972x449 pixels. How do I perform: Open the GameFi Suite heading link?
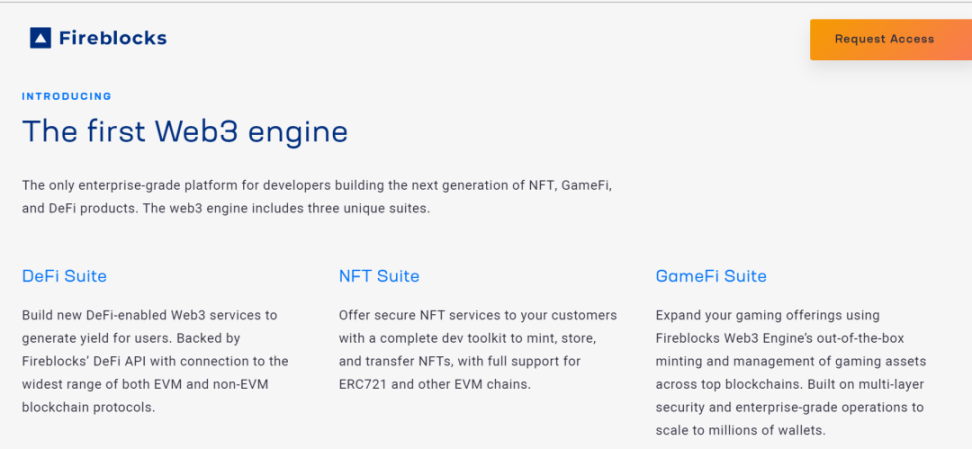pyautogui.click(x=711, y=276)
